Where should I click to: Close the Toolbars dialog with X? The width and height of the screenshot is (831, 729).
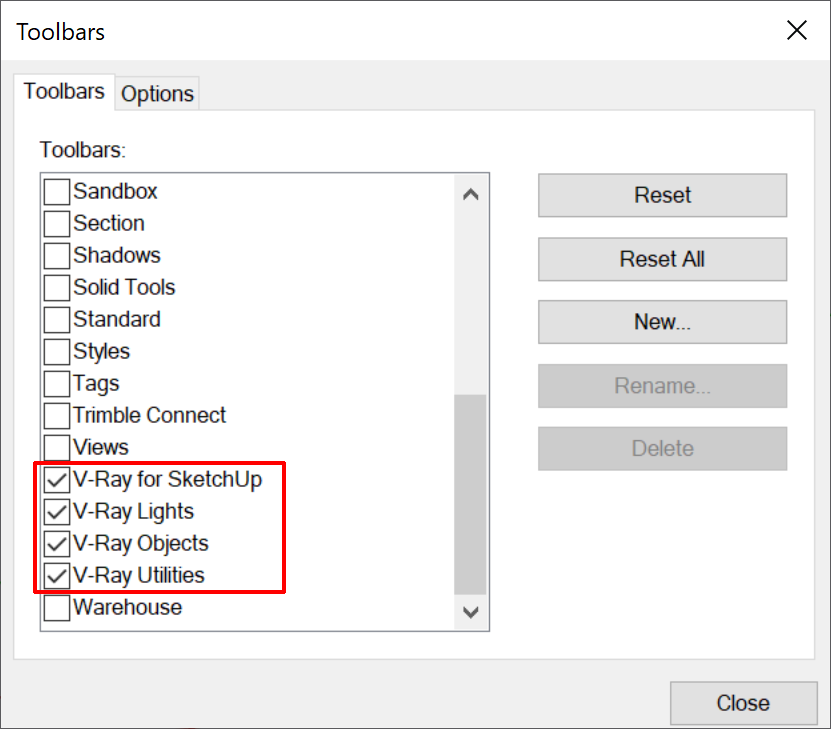click(x=797, y=30)
